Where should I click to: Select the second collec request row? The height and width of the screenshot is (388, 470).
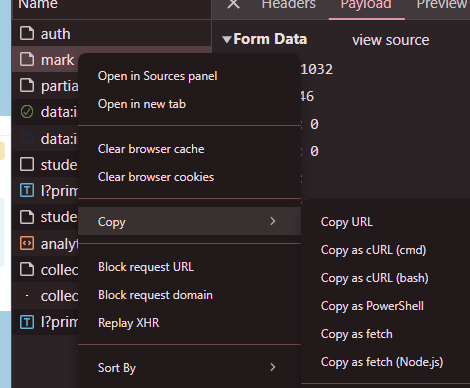click(45, 296)
